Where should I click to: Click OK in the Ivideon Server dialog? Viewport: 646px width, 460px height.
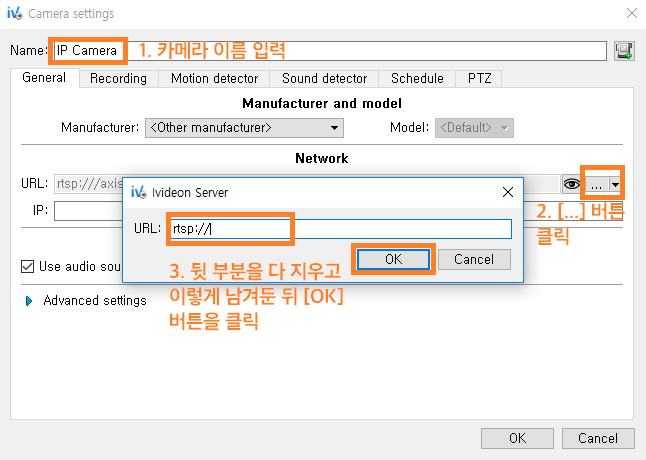[x=393, y=259]
